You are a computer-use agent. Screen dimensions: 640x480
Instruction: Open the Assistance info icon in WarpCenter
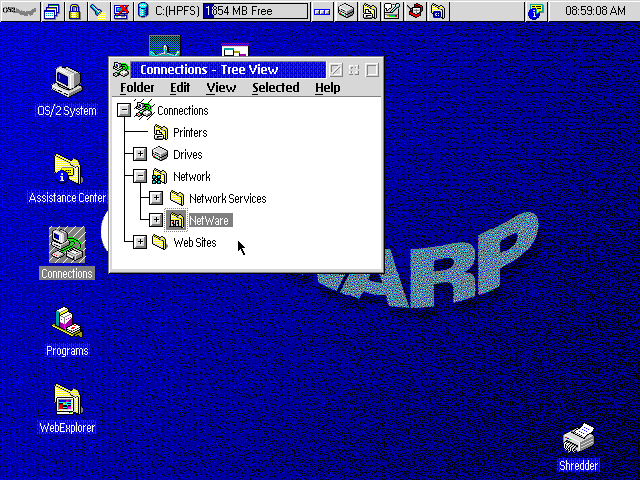(x=536, y=11)
